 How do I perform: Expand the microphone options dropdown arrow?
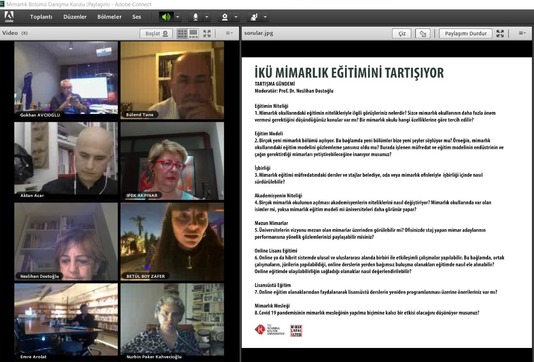point(207,17)
